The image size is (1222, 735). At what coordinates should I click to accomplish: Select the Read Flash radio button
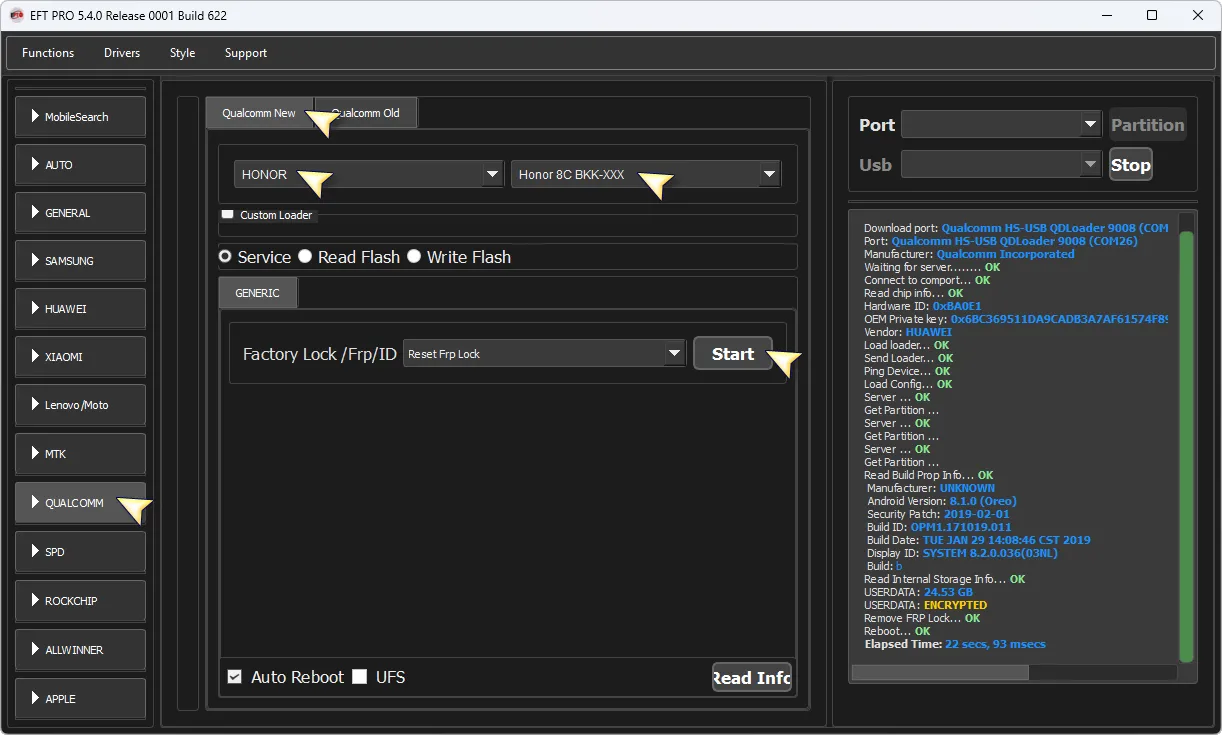pos(305,257)
